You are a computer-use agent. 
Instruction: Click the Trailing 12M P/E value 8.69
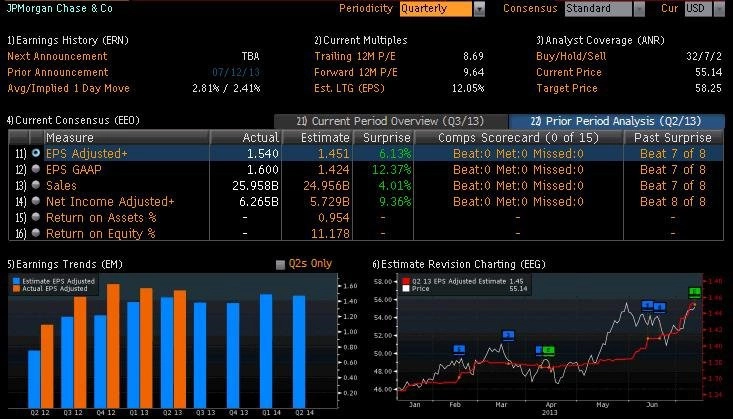click(473, 56)
